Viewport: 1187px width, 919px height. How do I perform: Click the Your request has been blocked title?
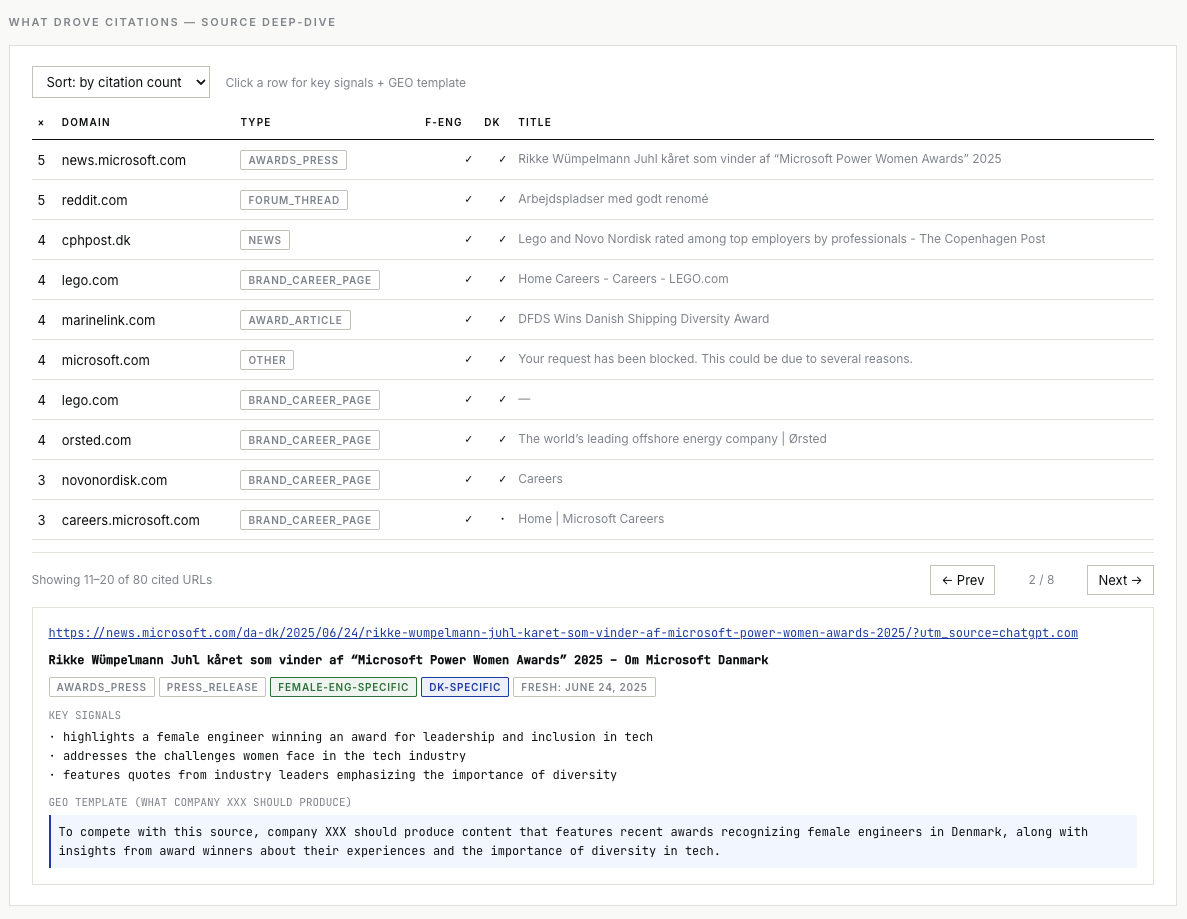tap(715, 360)
